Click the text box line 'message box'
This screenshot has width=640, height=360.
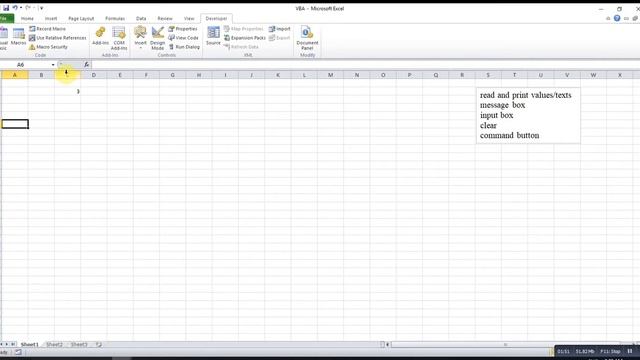tap(502, 105)
